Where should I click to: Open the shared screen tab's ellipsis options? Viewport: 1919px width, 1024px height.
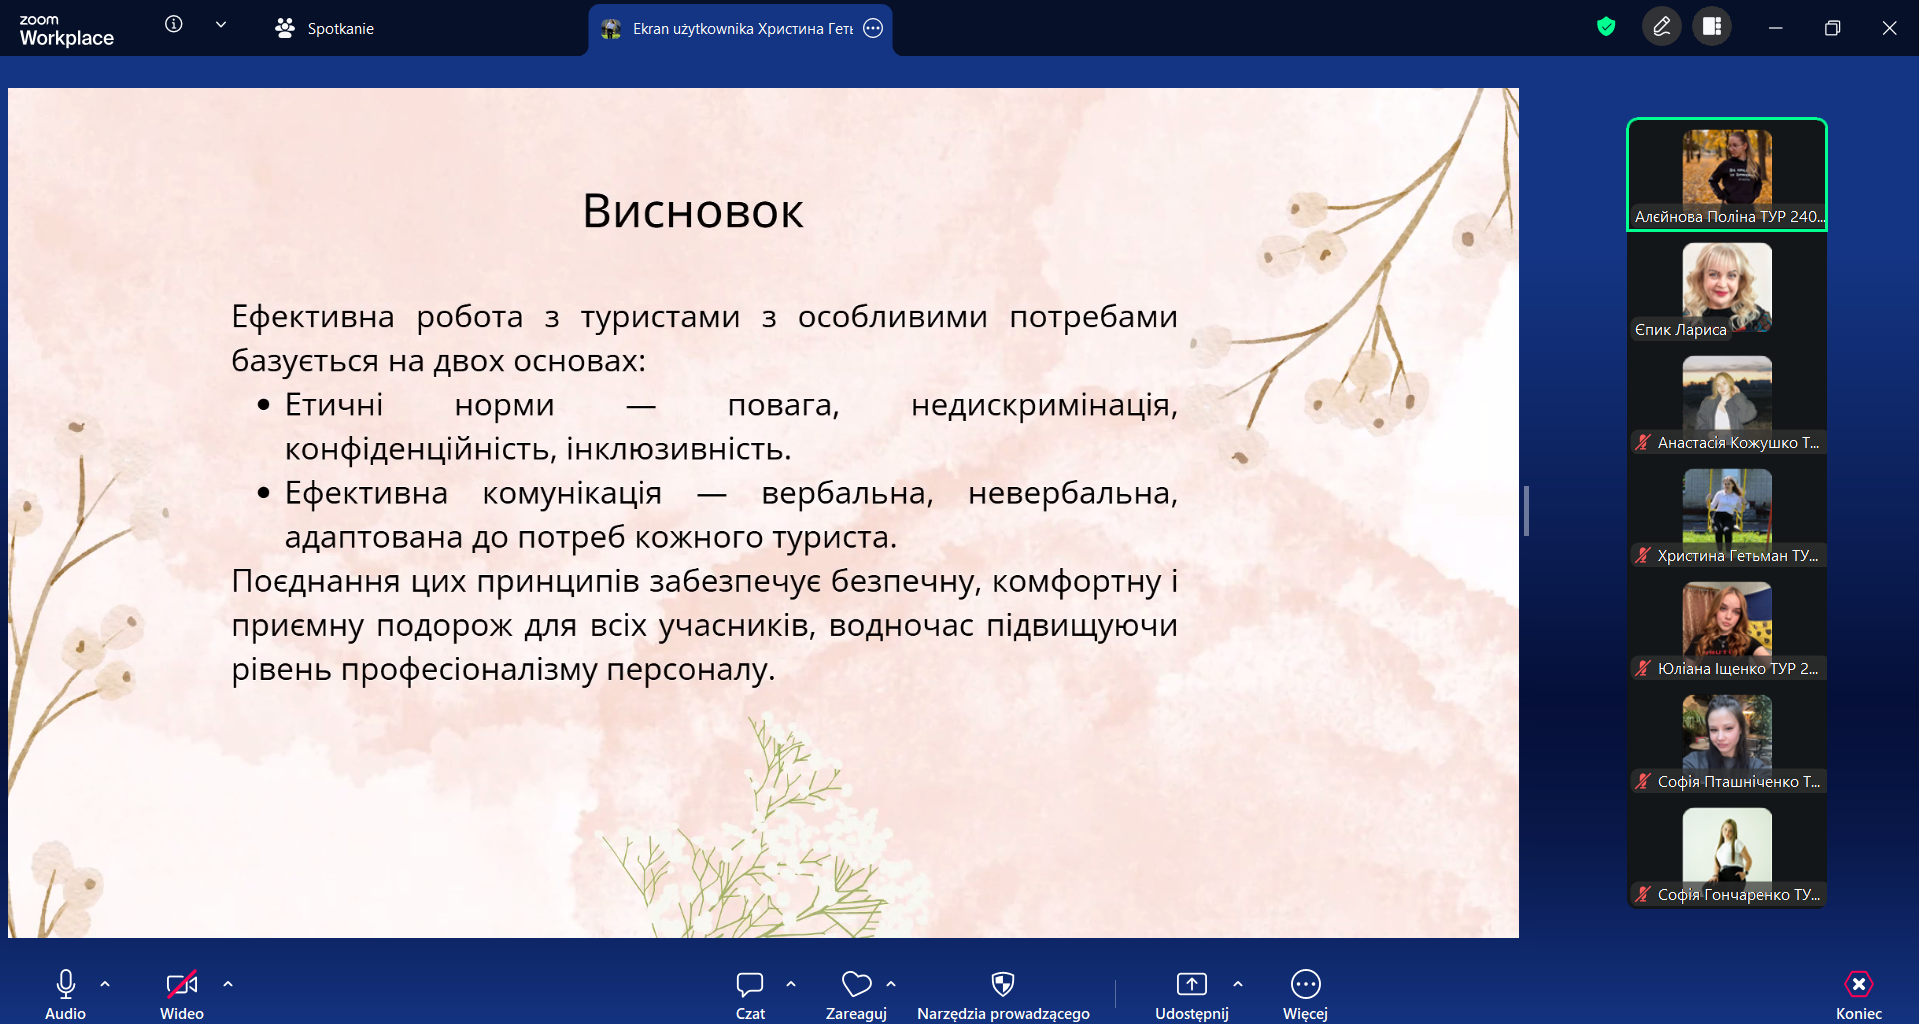tap(873, 29)
